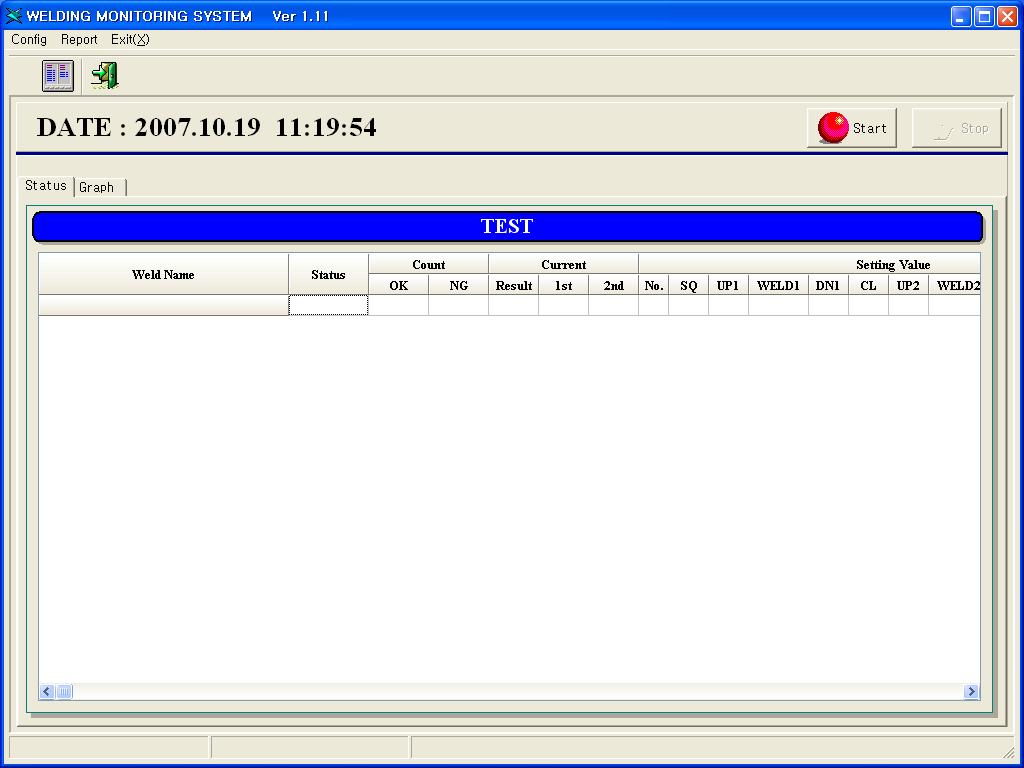Click the Setting Value group header
Screen dimensions: 1024x768
[x=810, y=264]
